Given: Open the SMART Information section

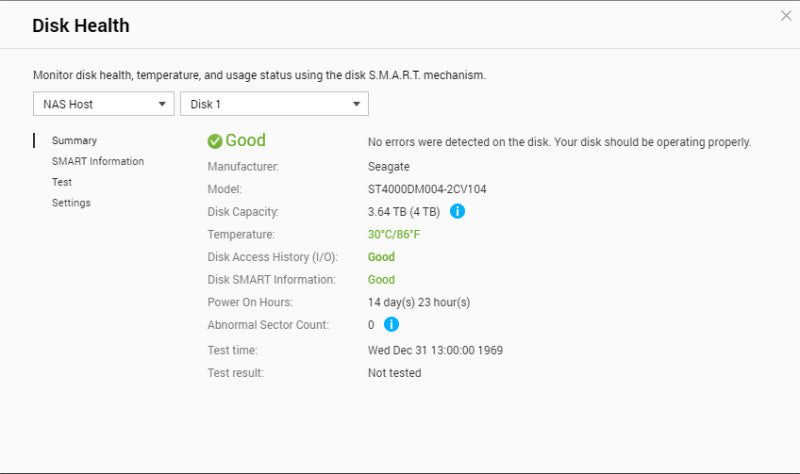Looking at the screenshot, I should (x=97, y=161).
